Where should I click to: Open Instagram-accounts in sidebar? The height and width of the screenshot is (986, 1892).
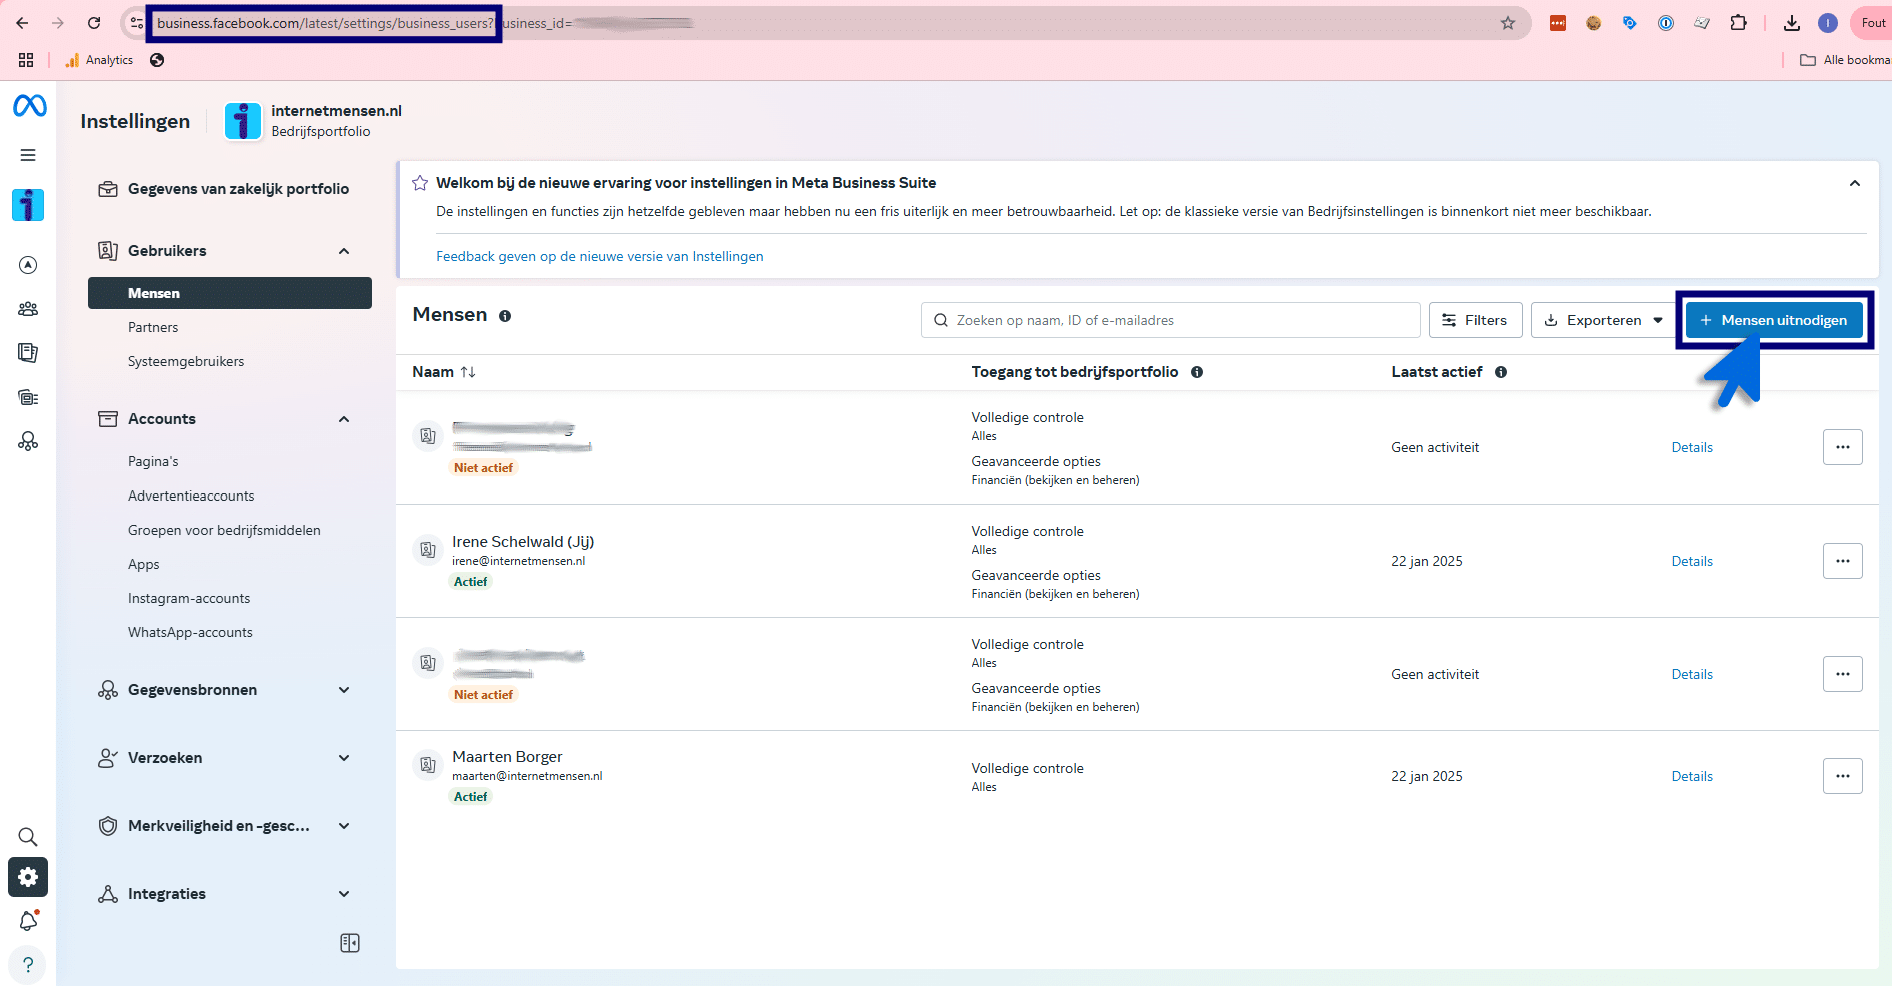tap(189, 598)
